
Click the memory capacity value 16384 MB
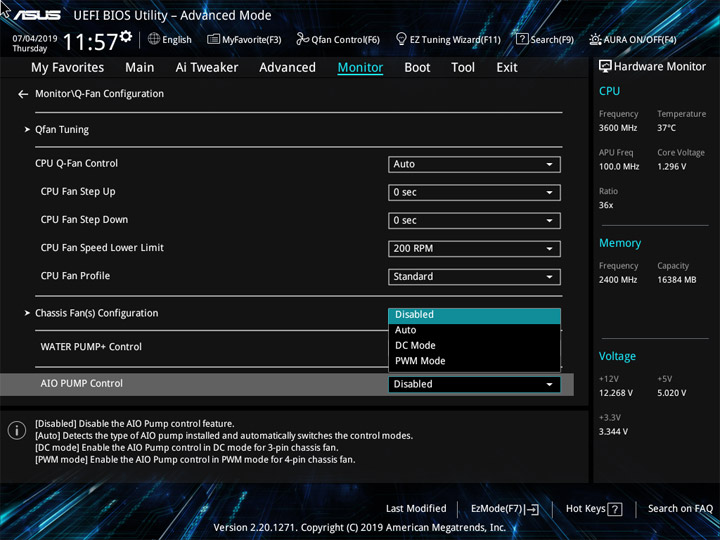click(x=676, y=280)
